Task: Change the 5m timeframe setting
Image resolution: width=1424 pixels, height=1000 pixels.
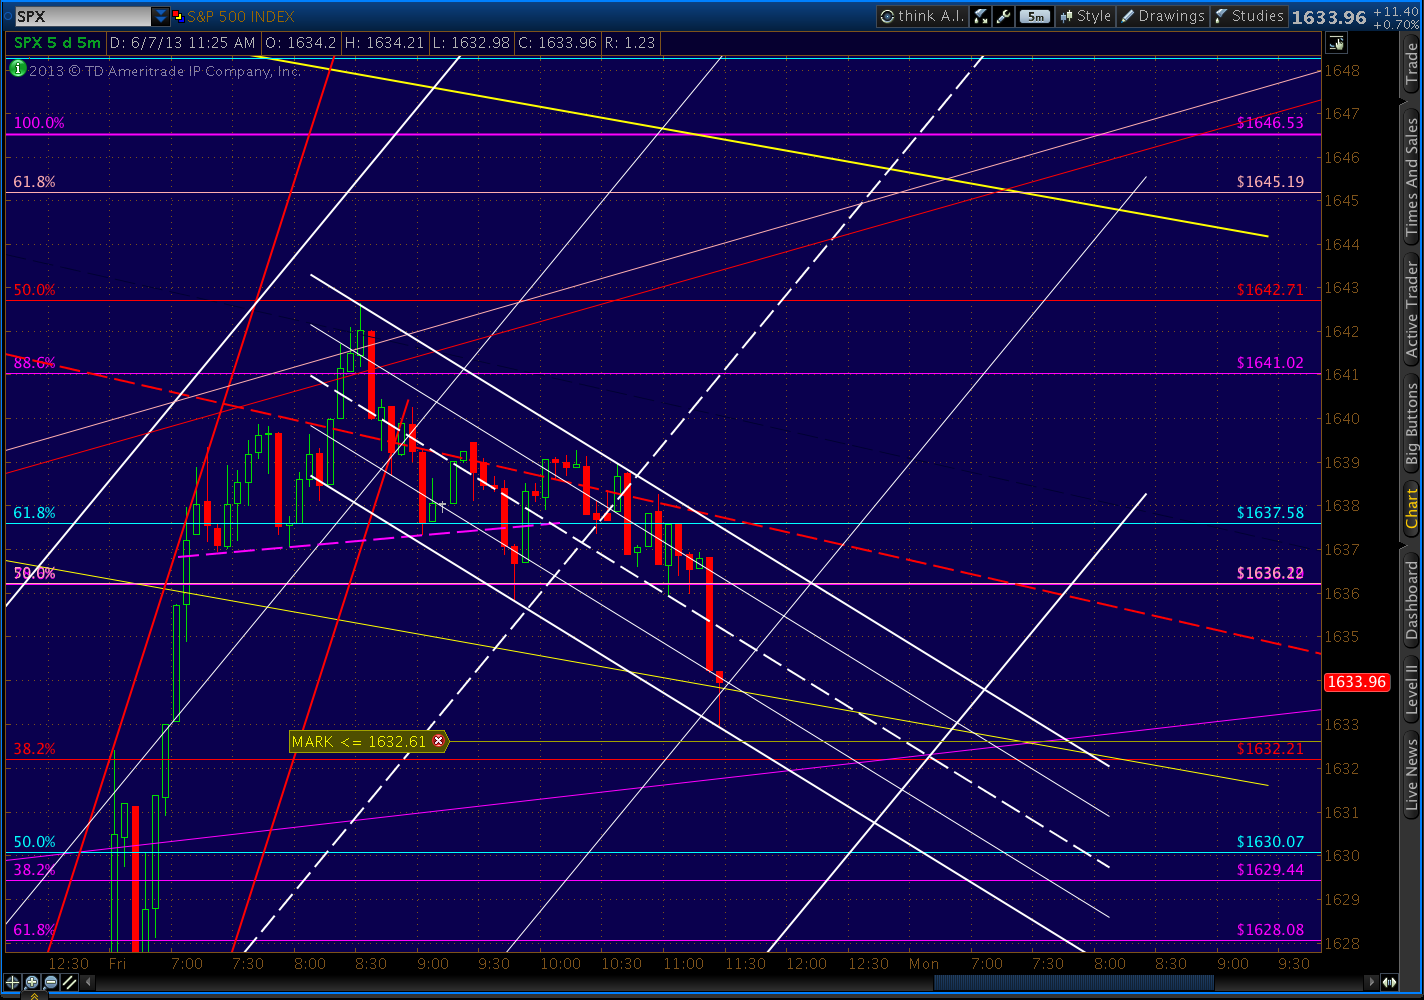Action: coord(1036,16)
